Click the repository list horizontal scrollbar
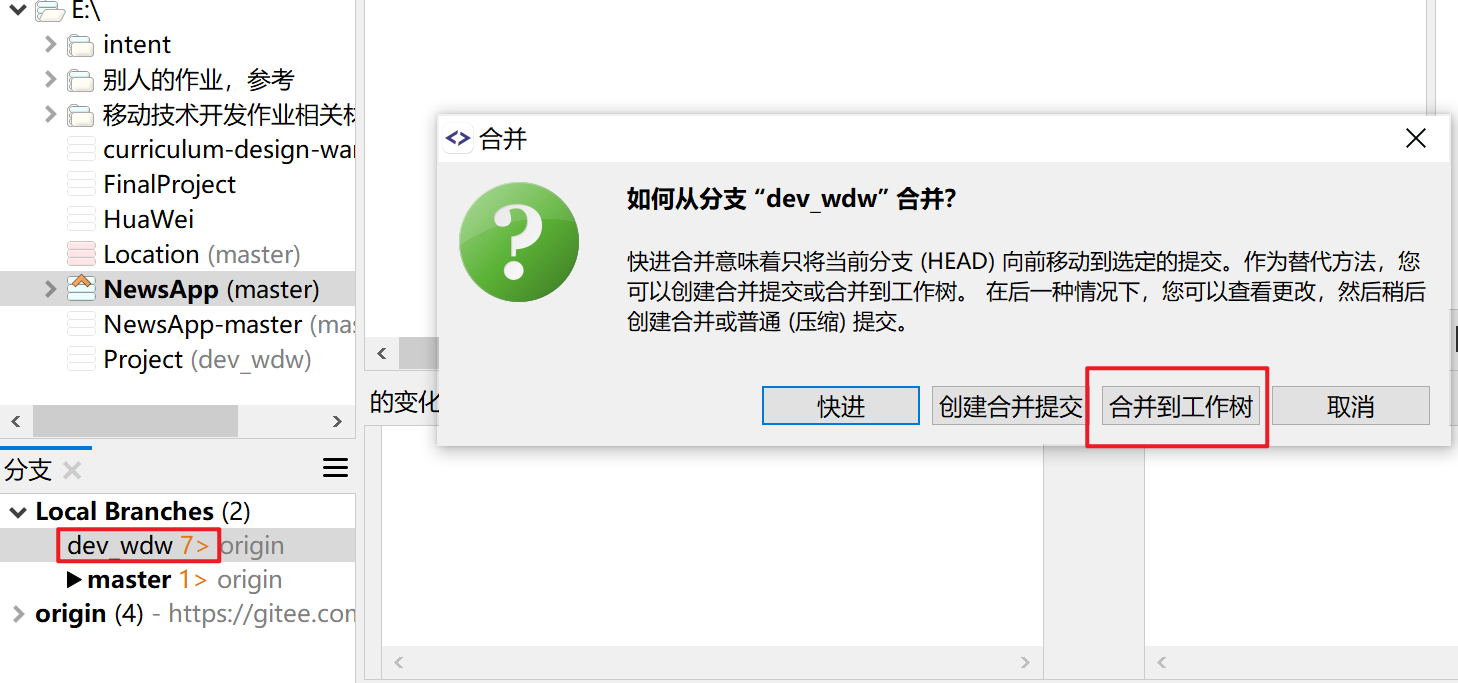The width and height of the screenshot is (1458, 683). (178, 421)
